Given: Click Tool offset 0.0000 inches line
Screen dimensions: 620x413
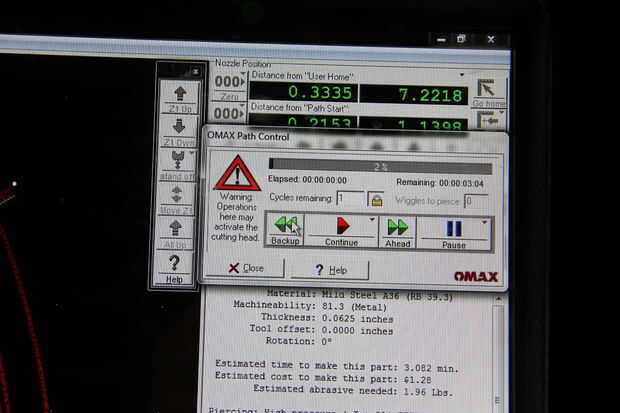Looking at the screenshot, I should (321, 330).
